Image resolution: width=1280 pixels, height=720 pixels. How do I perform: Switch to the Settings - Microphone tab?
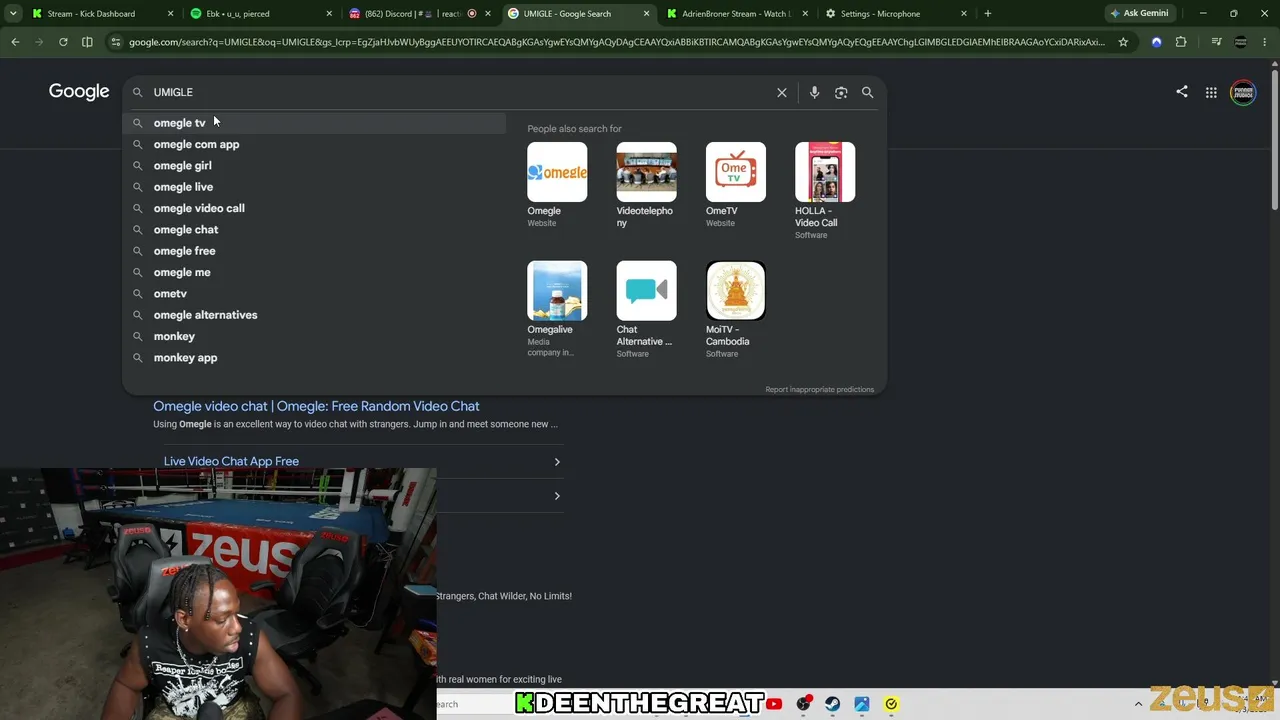click(x=894, y=14)
